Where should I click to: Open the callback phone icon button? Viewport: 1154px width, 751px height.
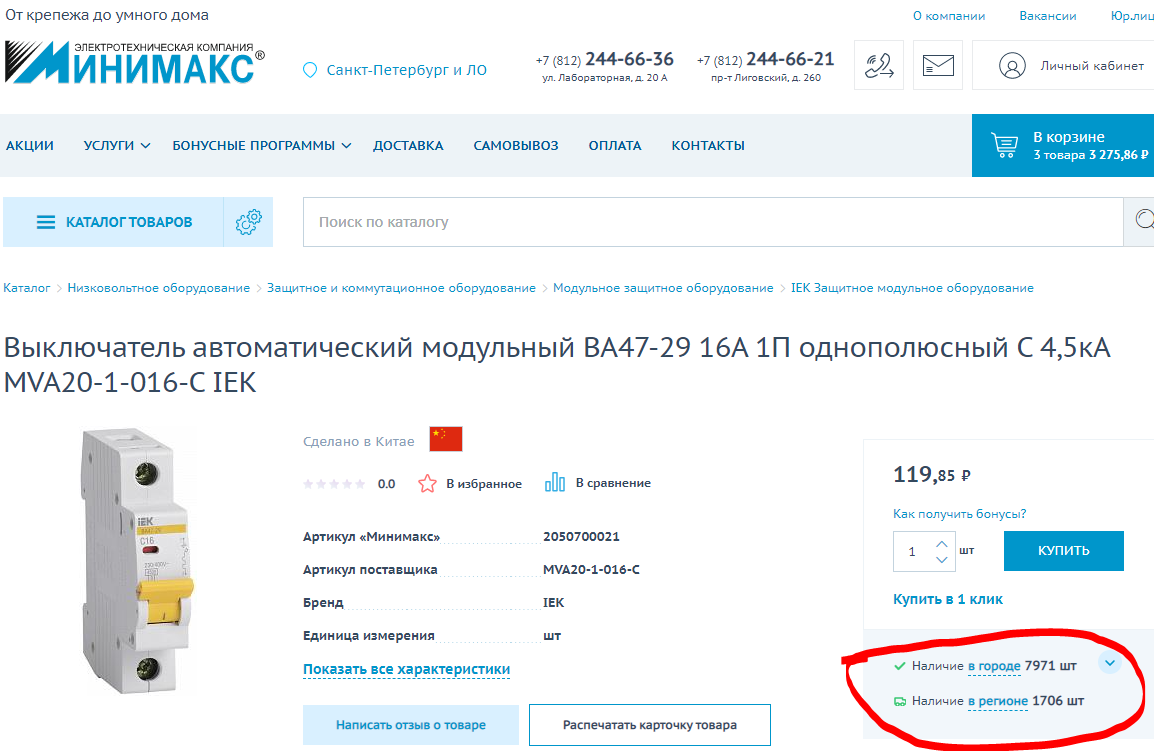[879, 66]
